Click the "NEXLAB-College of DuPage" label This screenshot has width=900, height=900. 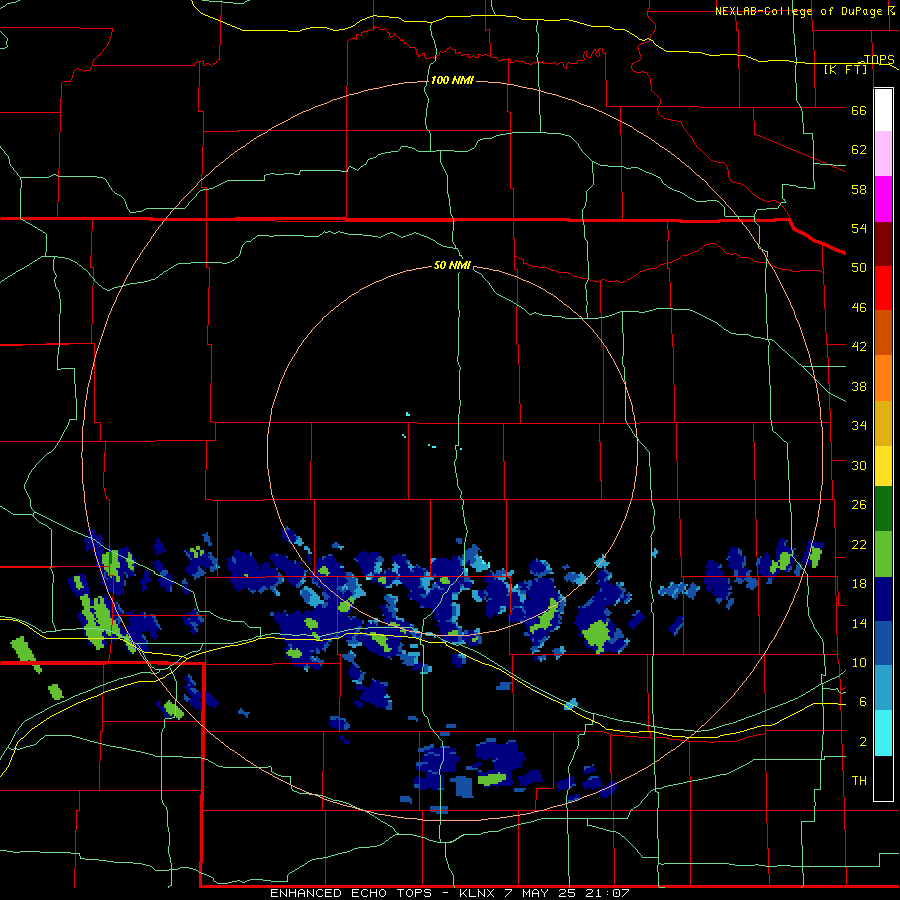pyautogui.click(x=798, y=11)
